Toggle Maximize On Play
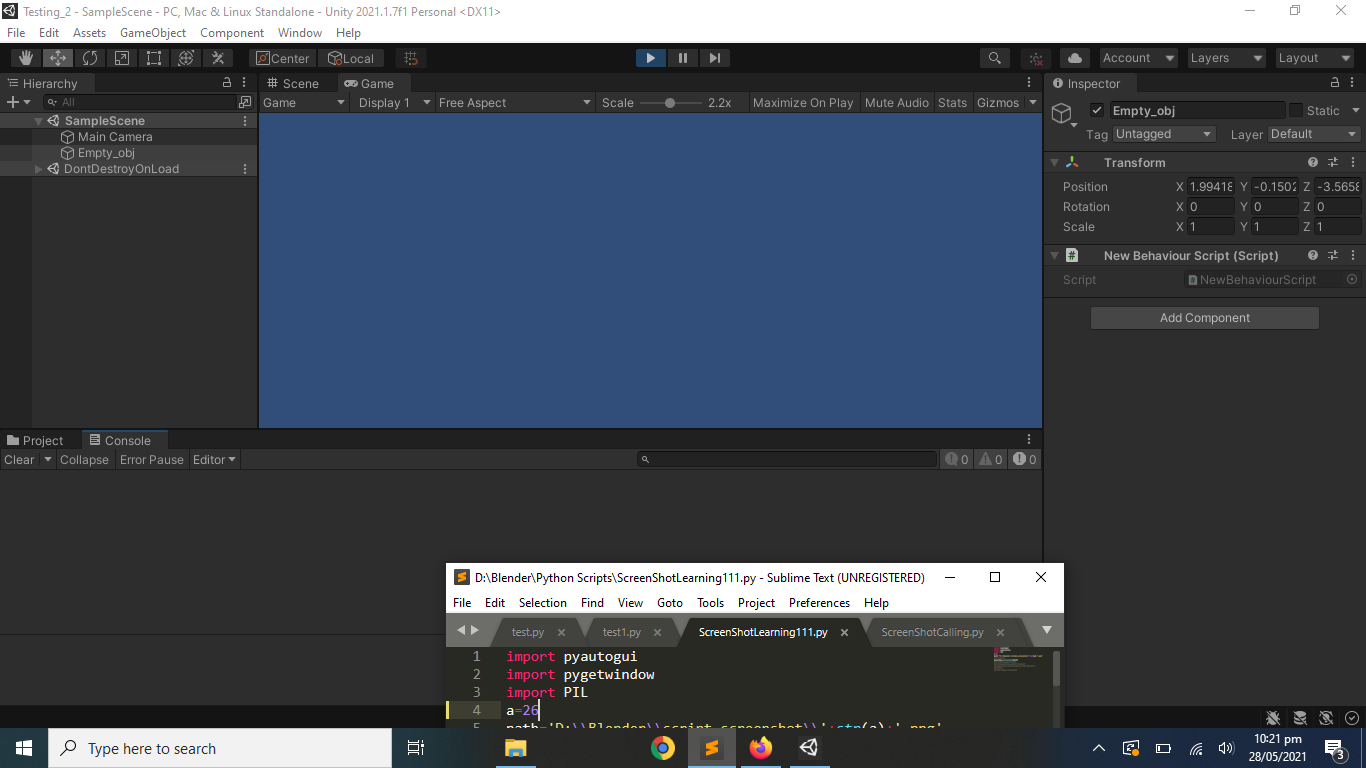1366x768 pixels. pyautogui.click(x=803, y=103)
